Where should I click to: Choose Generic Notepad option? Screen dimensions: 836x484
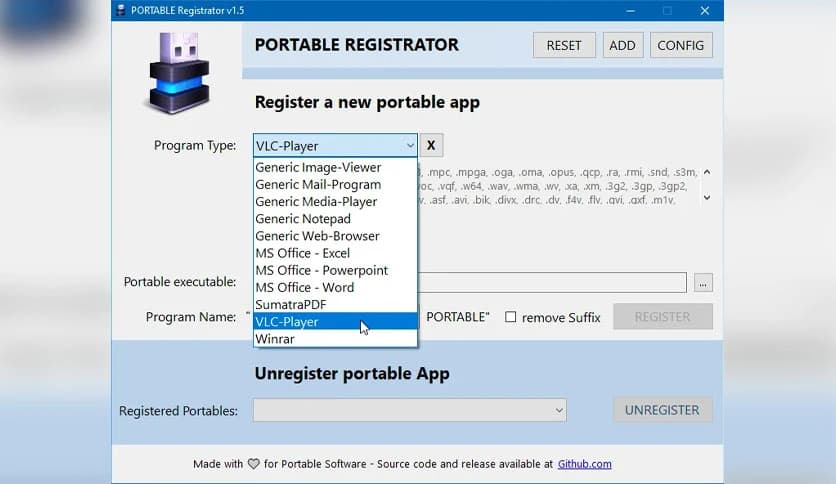(335, 219)
